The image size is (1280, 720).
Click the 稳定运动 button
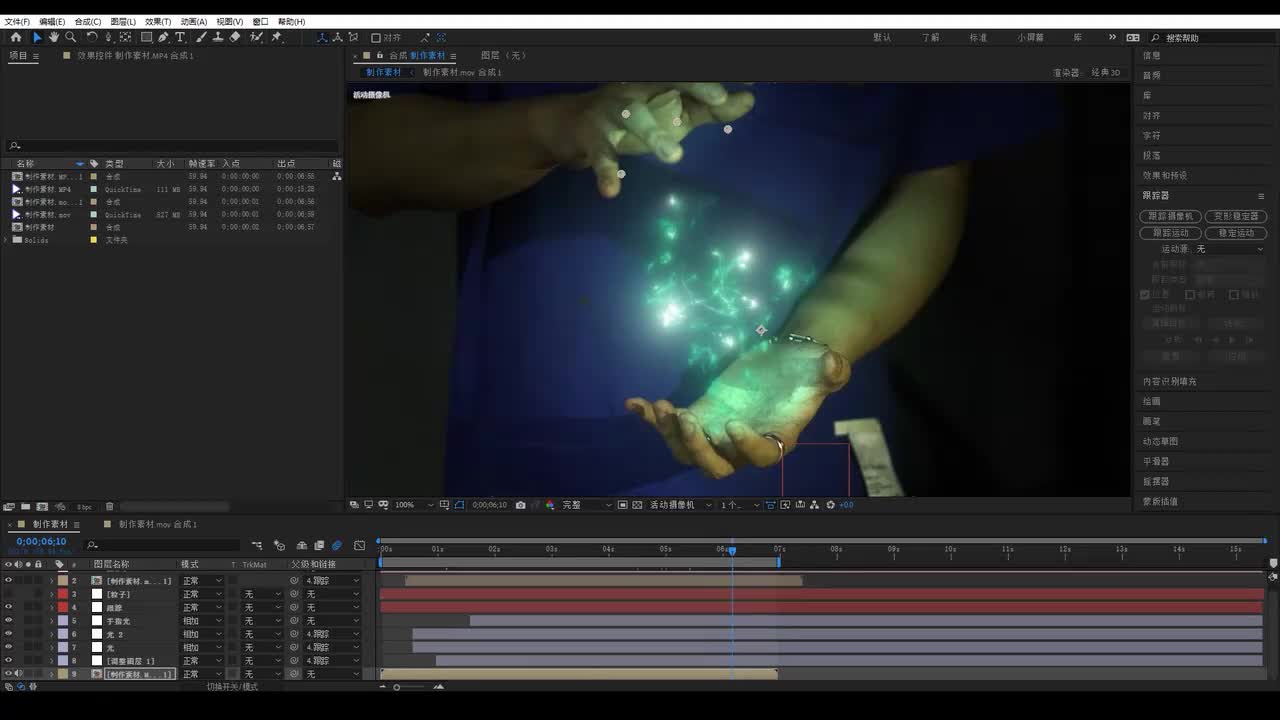click(x=1236, y=233)
